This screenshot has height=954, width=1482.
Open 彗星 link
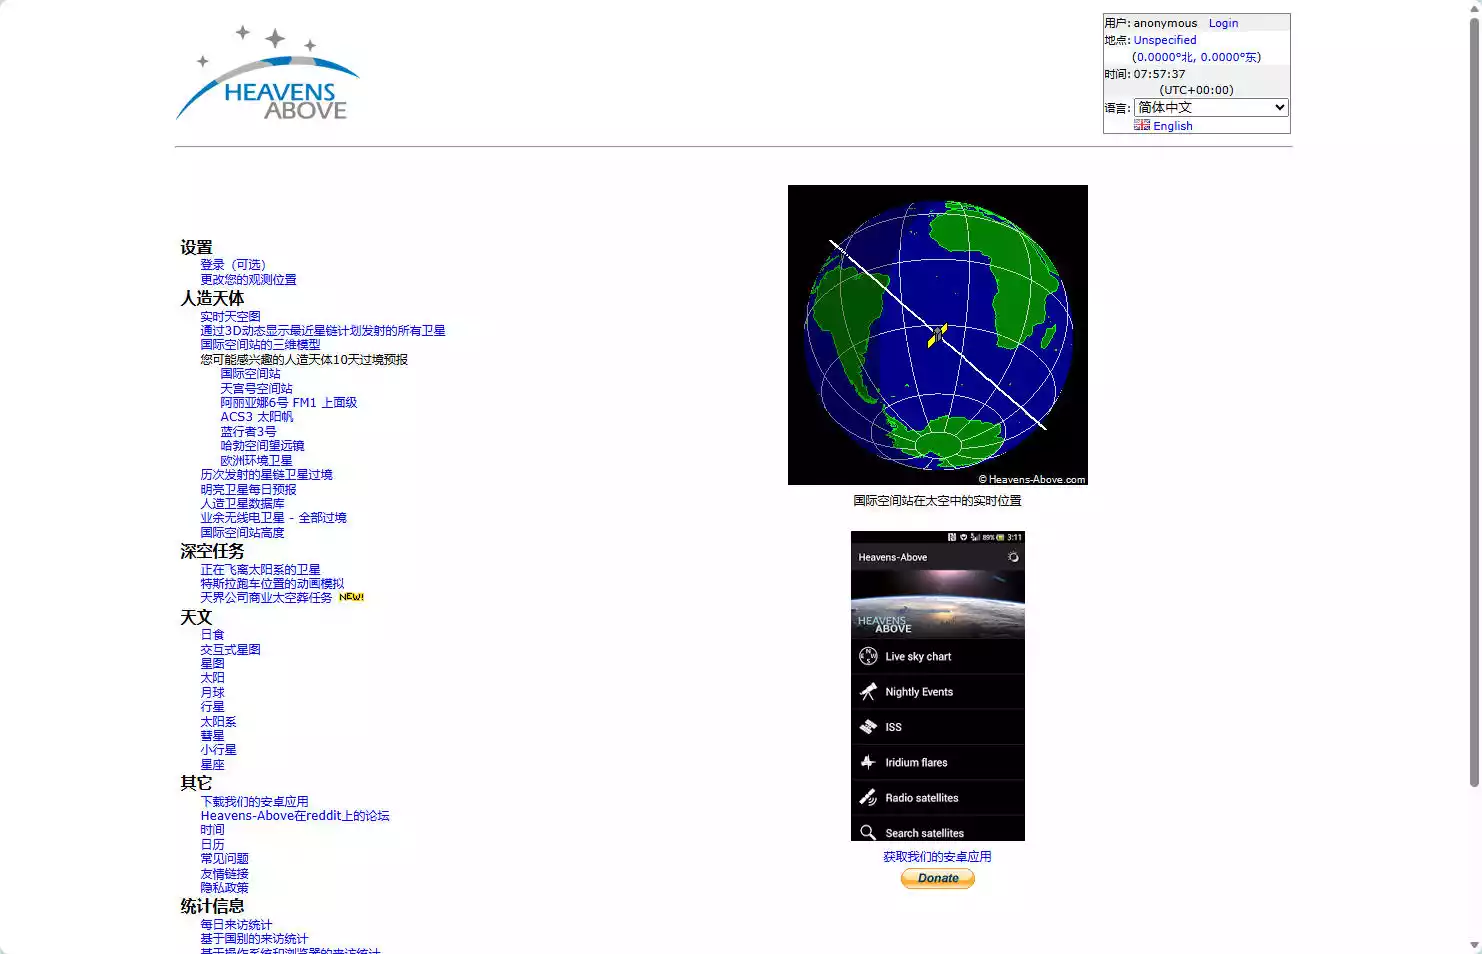pos(212,736)
